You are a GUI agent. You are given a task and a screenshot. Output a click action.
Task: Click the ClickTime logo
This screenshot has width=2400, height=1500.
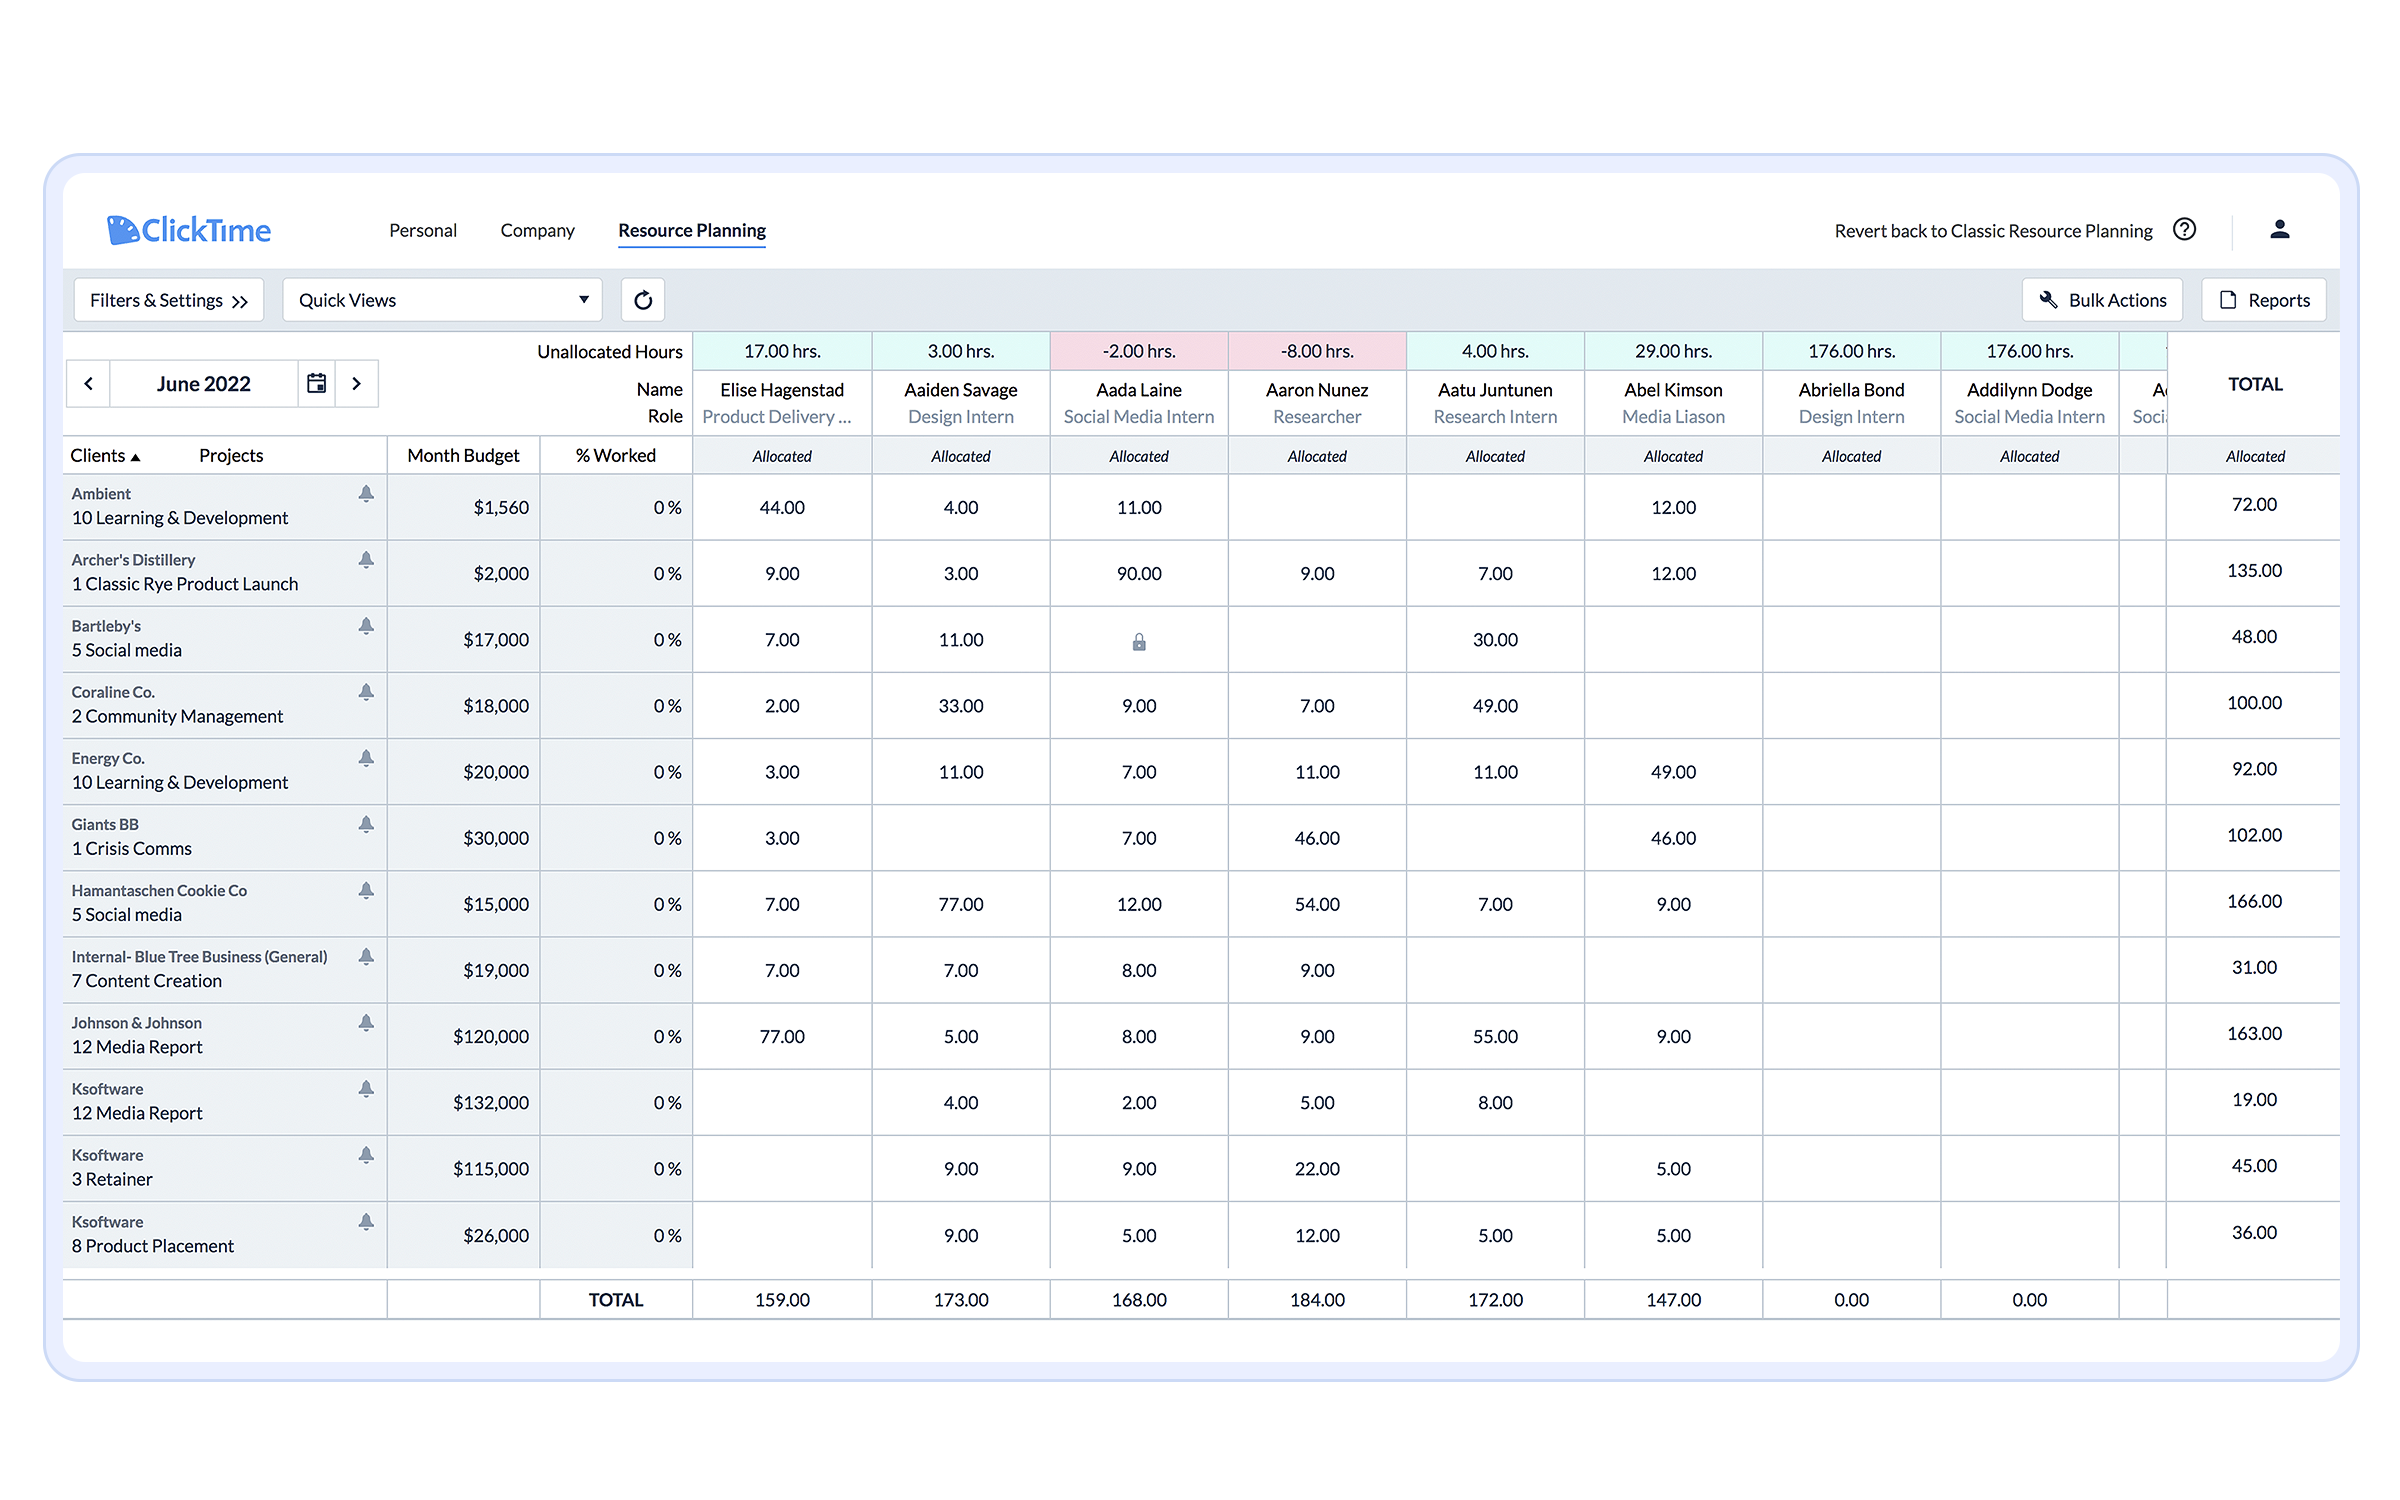click(x=189, y=230)
